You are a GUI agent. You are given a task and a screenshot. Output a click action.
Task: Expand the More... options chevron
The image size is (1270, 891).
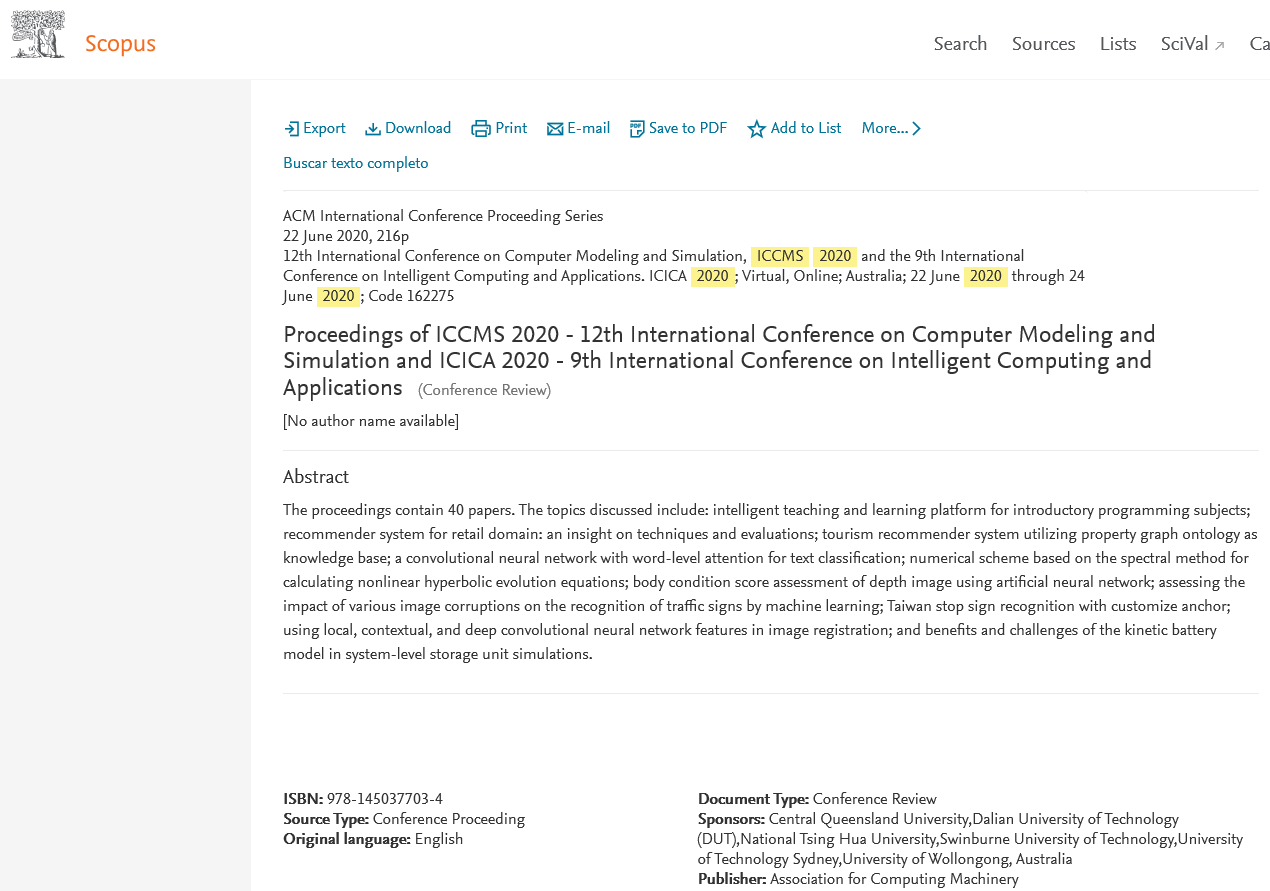(917, 128)
